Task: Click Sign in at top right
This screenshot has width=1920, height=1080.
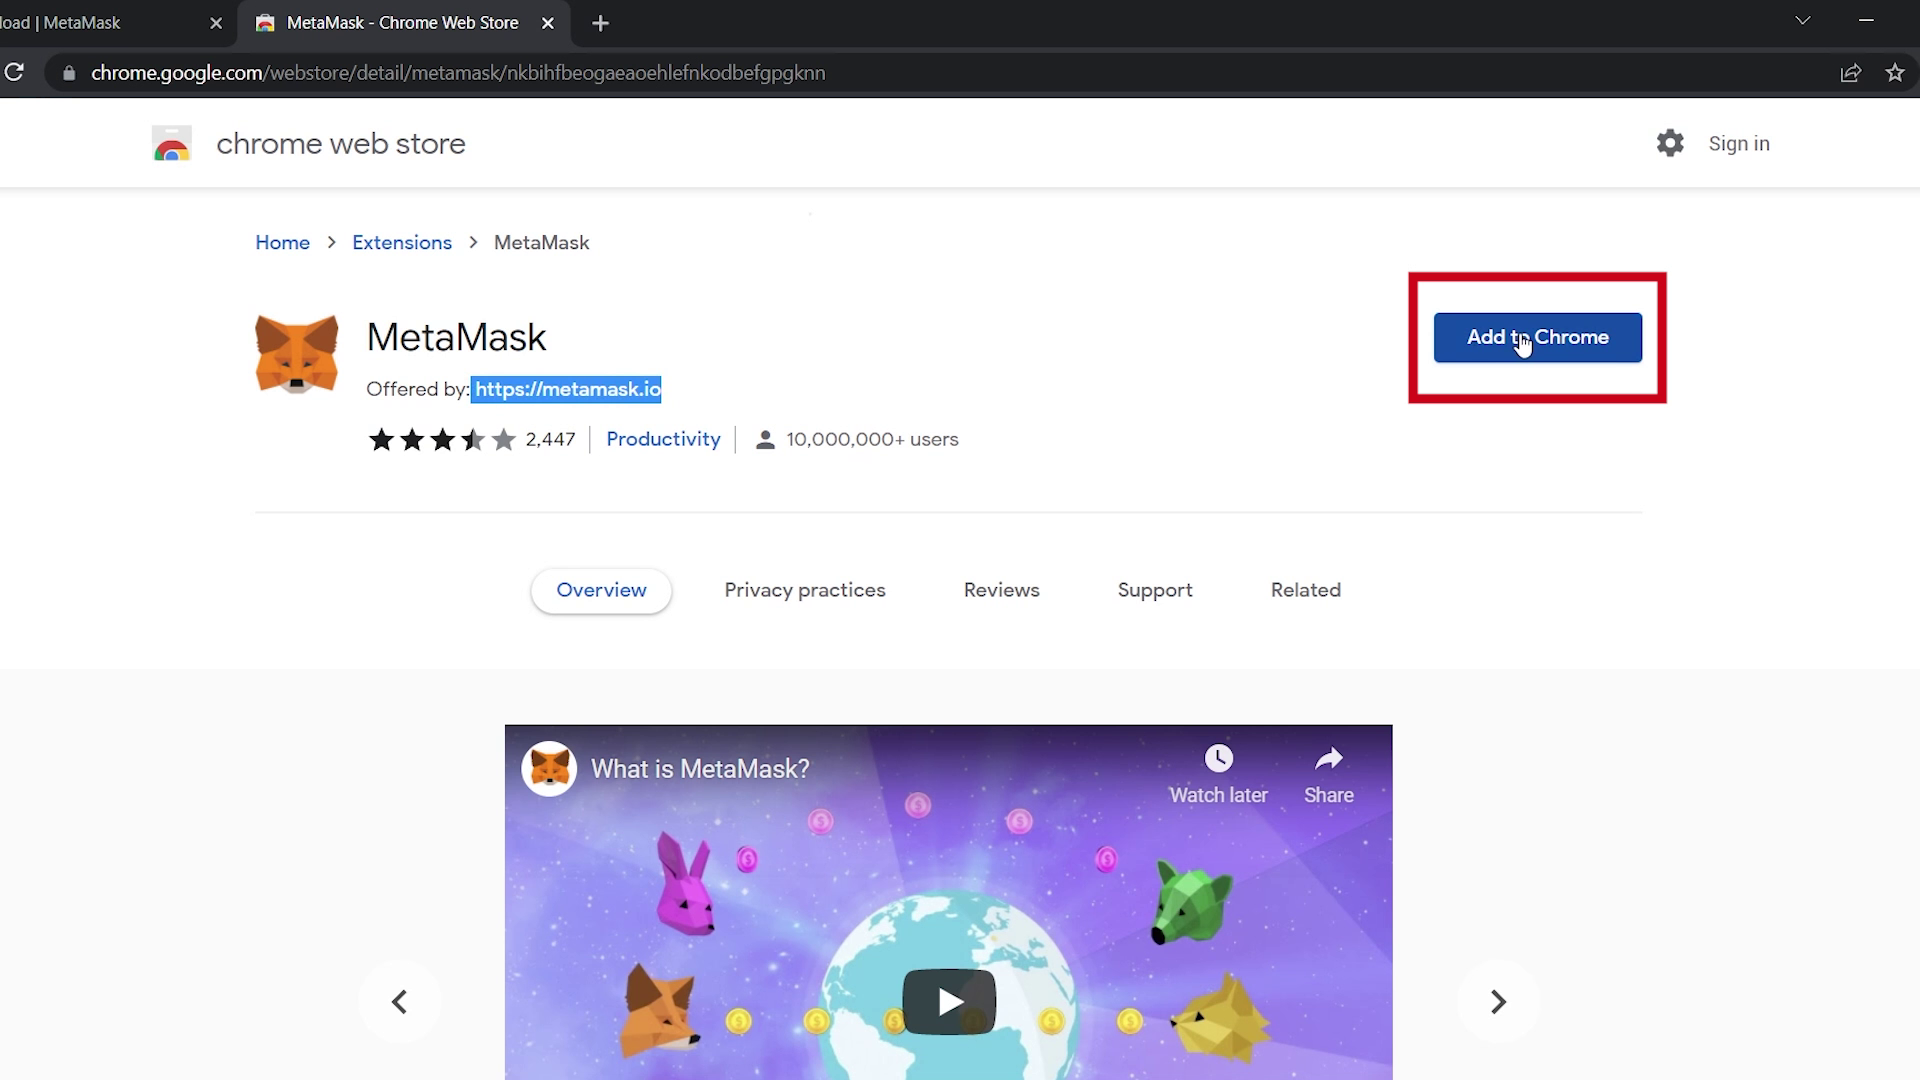Action: [1738, 143]
